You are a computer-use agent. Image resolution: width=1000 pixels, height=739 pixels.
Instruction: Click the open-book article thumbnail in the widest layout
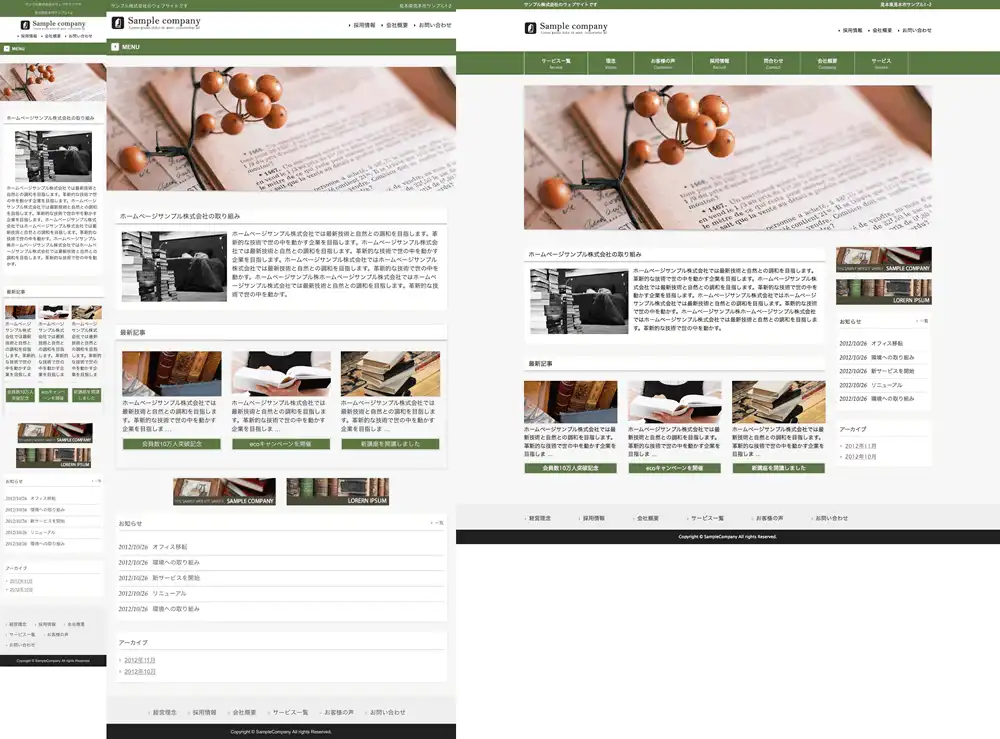(x=674, y=401)
